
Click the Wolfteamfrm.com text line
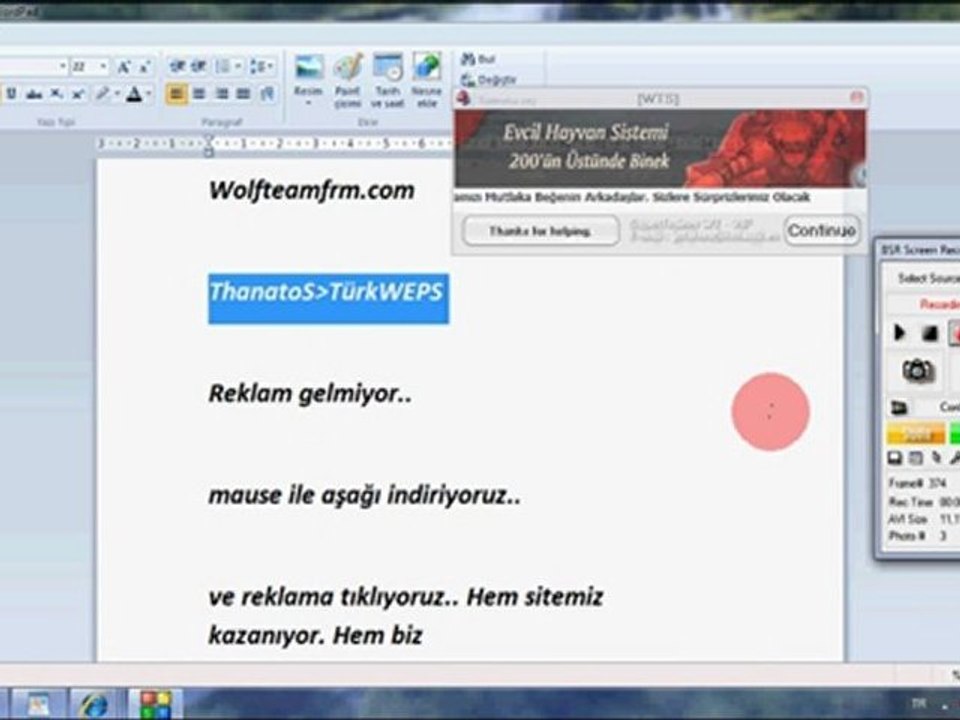point(312,190)
